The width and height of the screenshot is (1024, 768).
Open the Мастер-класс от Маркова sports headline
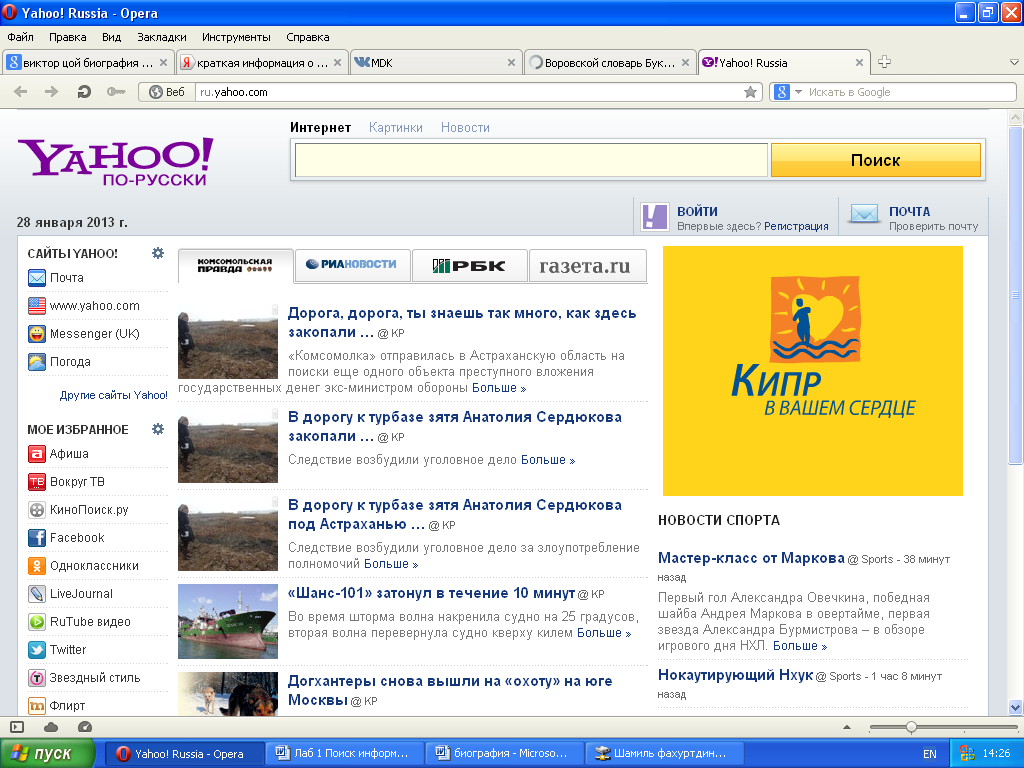pyautogui.click(x=751, y=558)
